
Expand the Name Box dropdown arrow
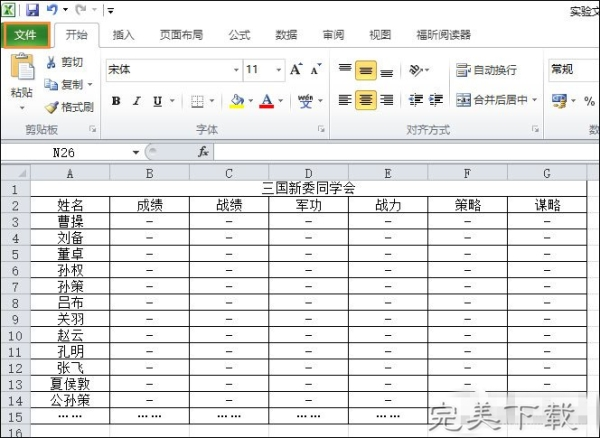point(135,153)
